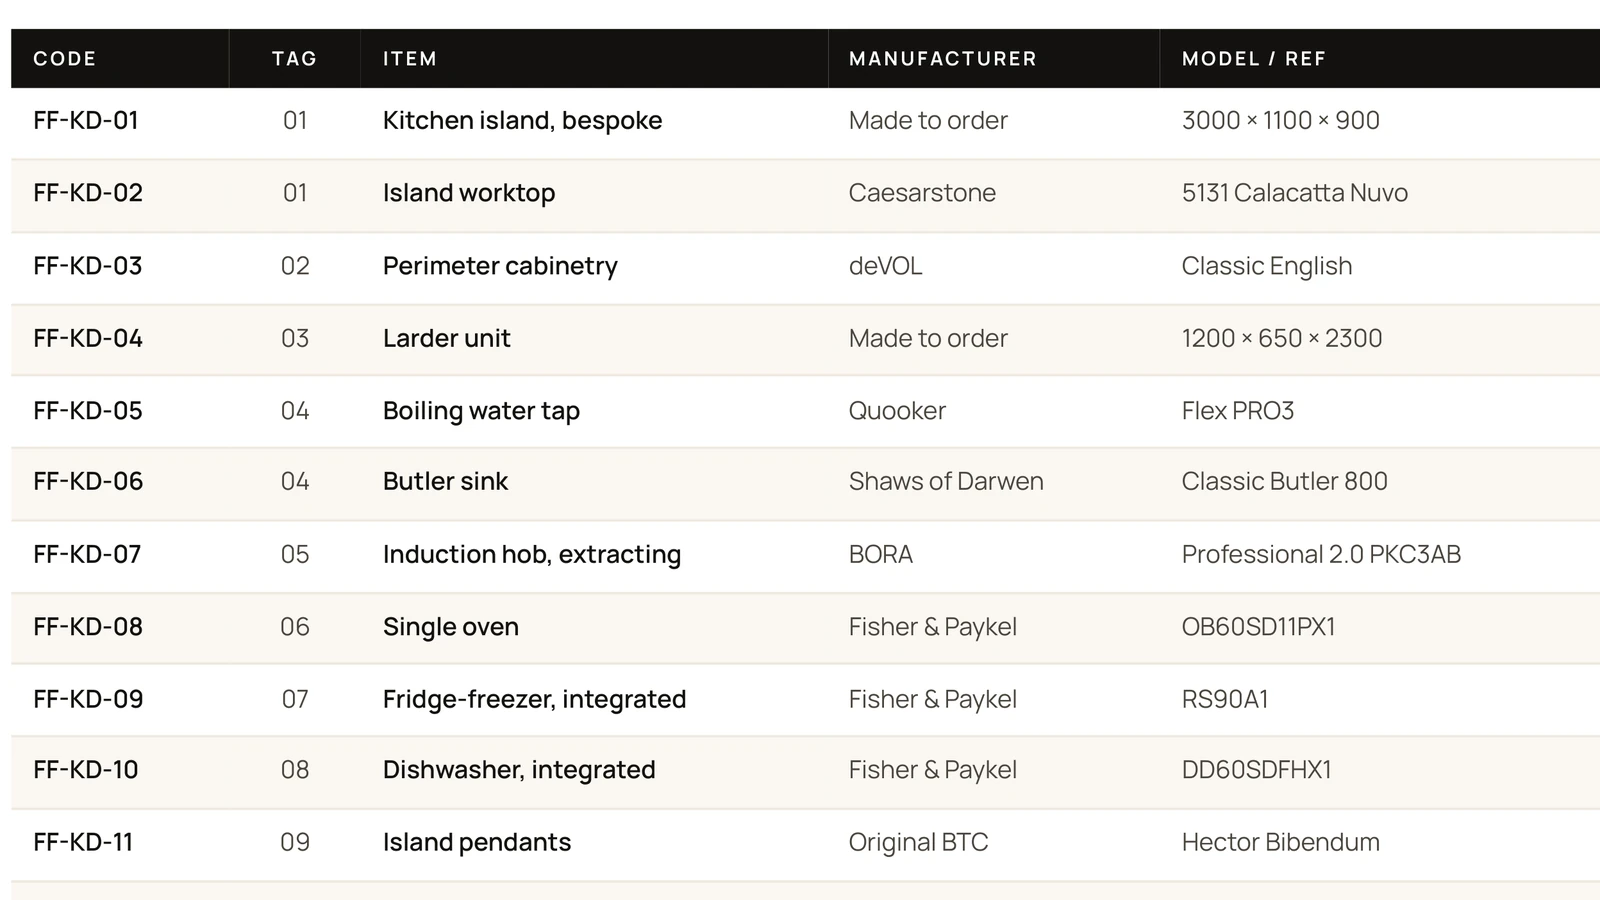The image size is (1600, 900).
Task: Click tag '08' in Dishwasher row
Action: (295, 770)
